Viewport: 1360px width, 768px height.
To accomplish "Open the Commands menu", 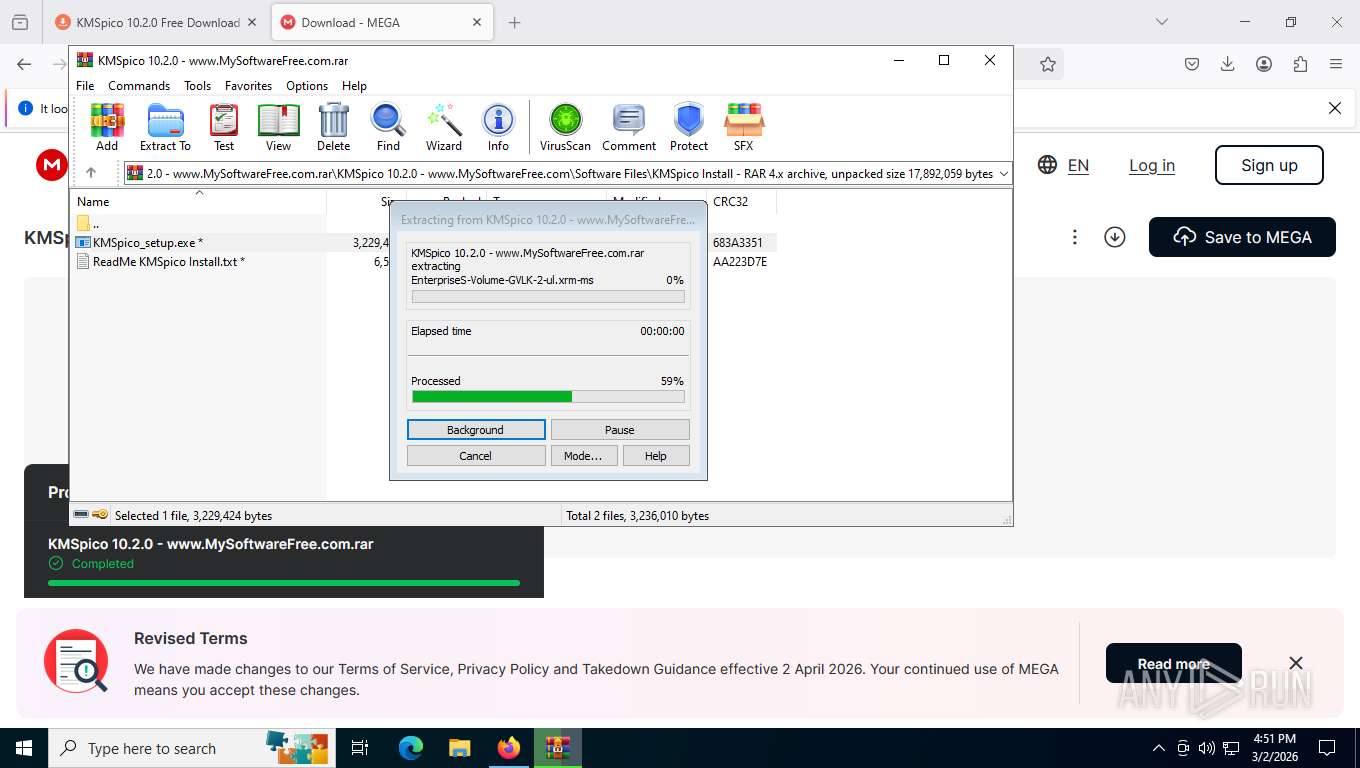I will coord(139,86).
